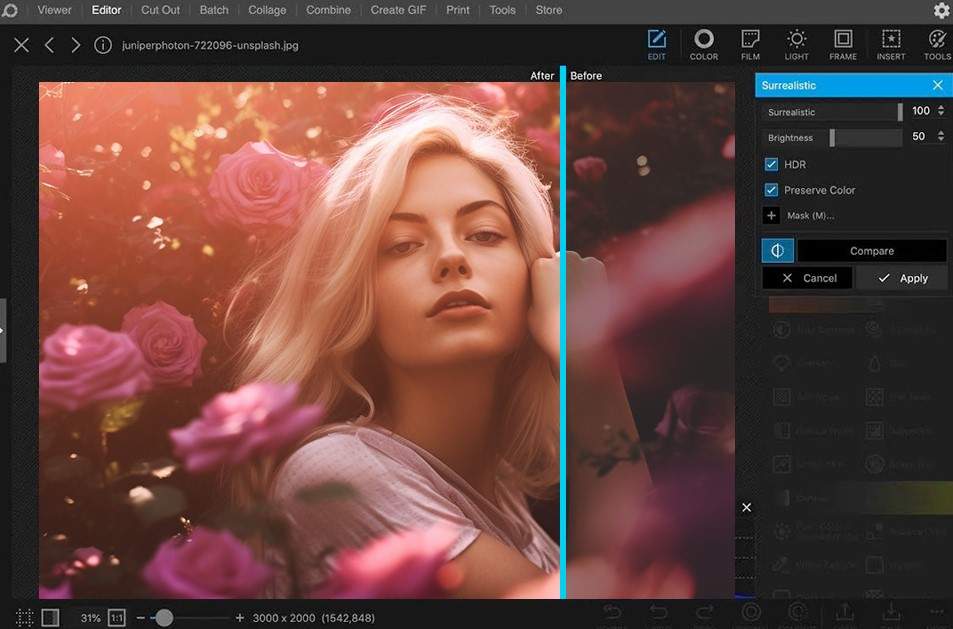The image size is (953, 629).
Task: Click the dotted selection grid icon
Action: pos(24,618)
